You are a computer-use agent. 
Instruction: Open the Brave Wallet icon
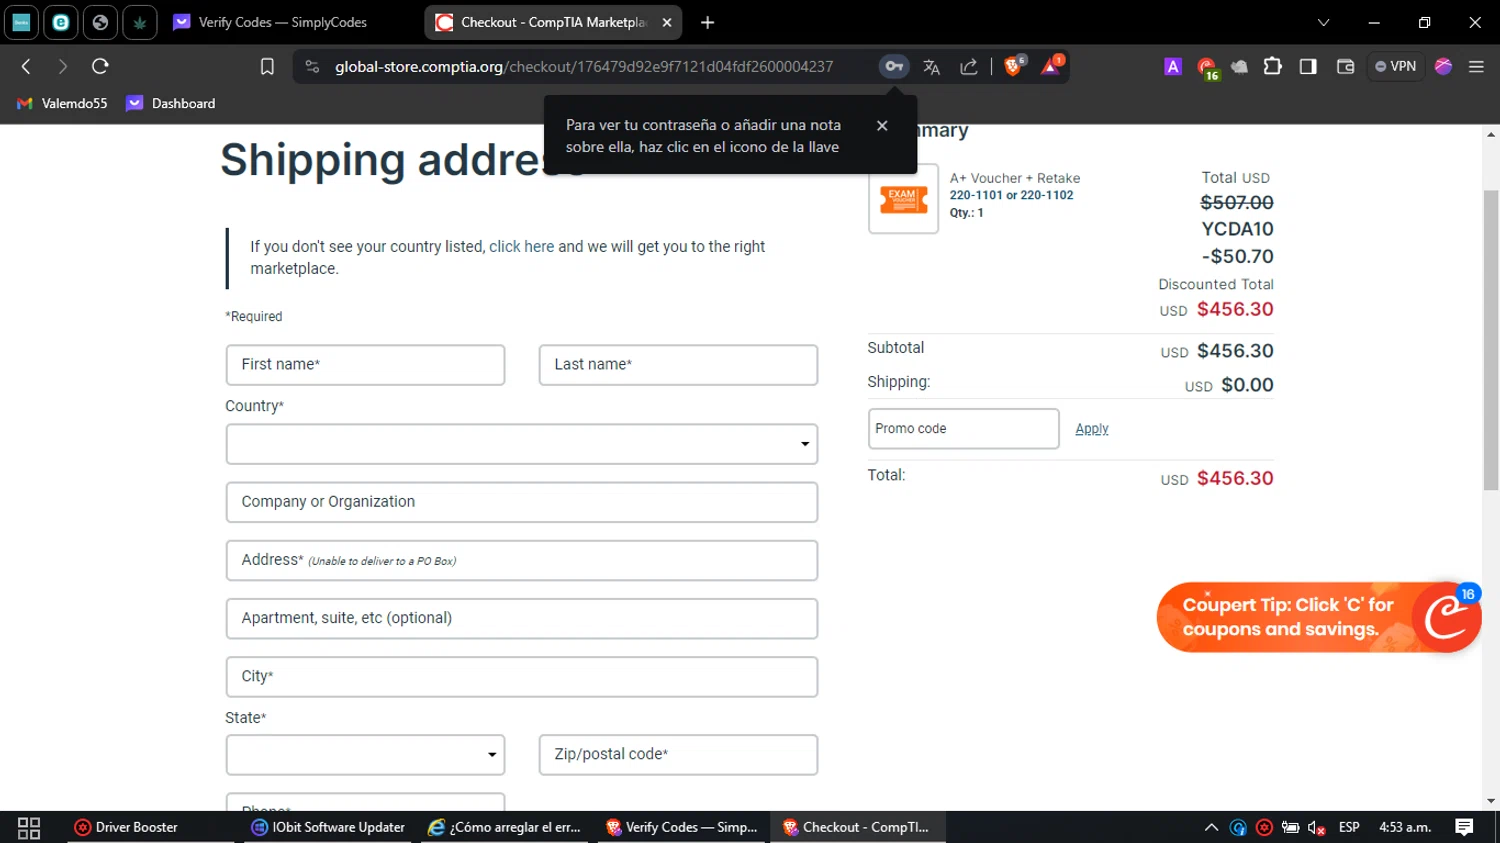coord(1345,66)
